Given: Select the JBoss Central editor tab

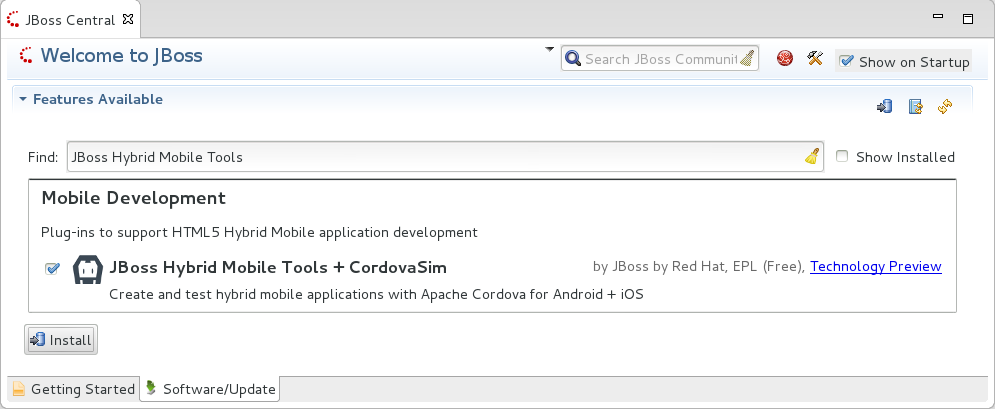Looking at the screenshot, I should point(70,20).
